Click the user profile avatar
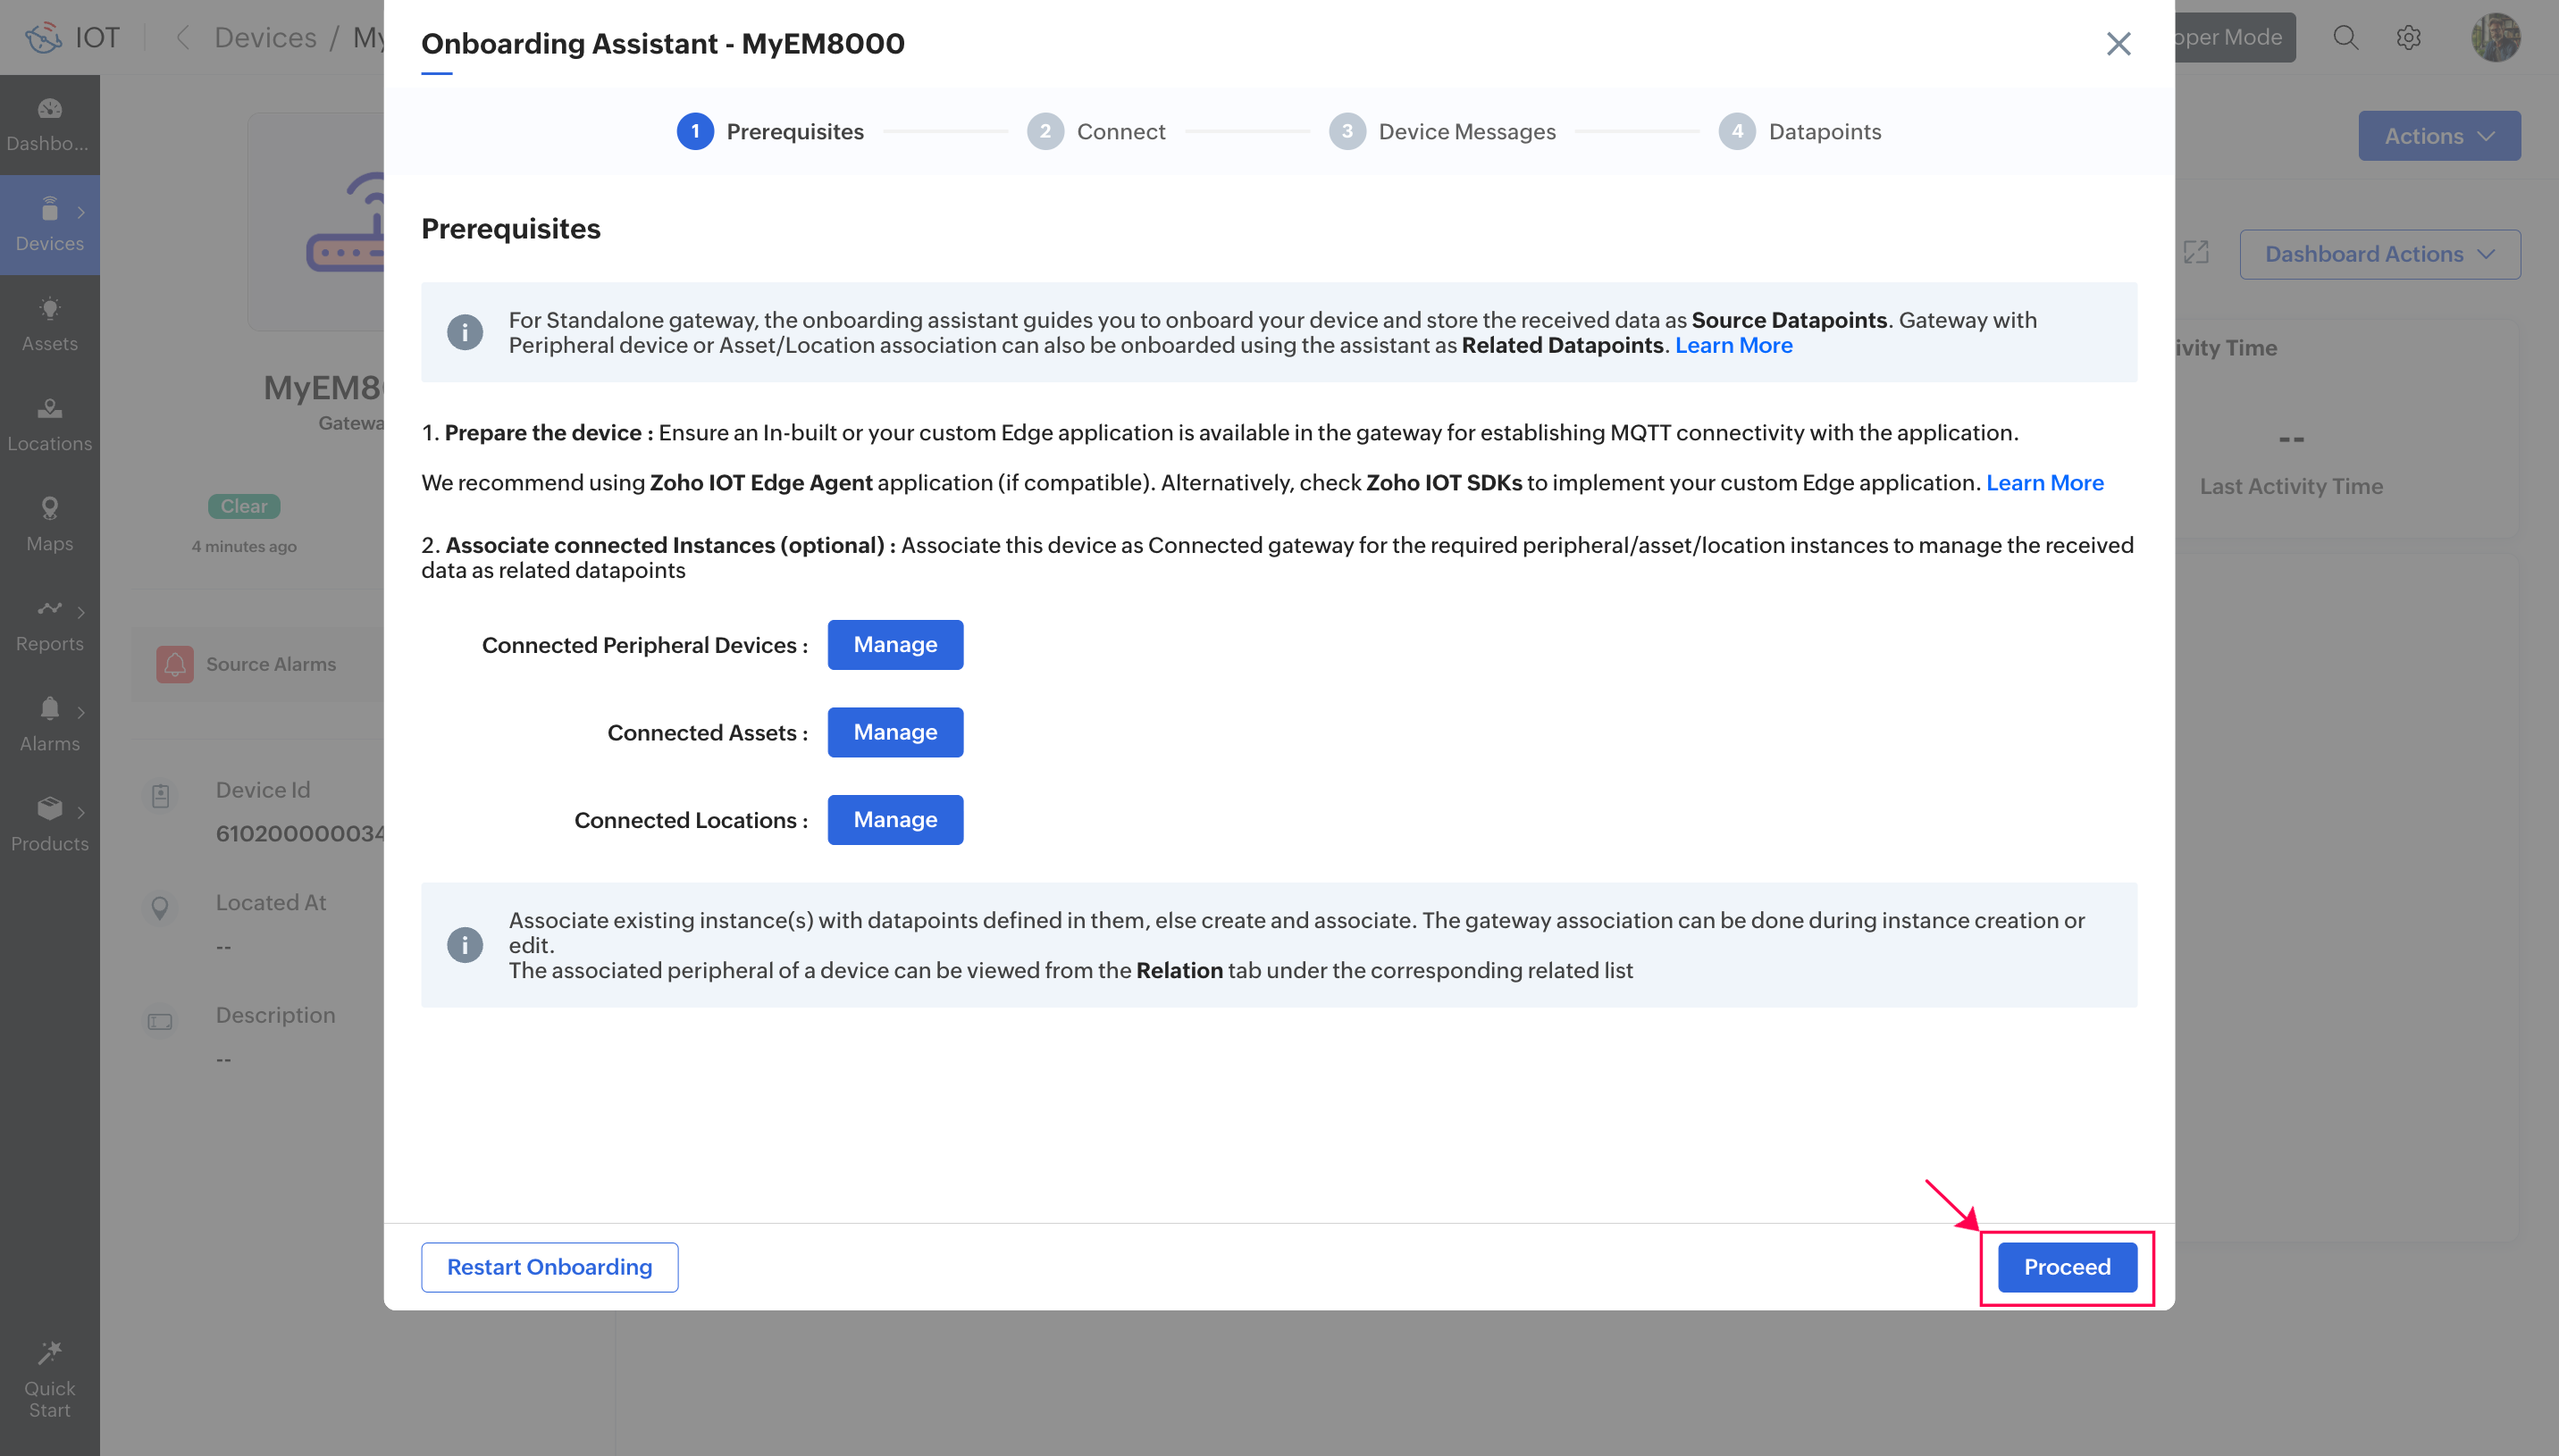Screen dimensions: 2559x1456 point(2495,38)
